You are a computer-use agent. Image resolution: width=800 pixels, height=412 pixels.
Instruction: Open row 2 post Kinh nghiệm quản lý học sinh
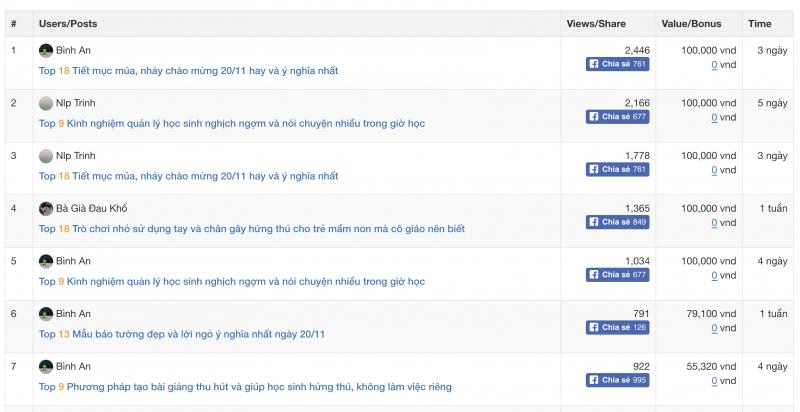pyautogui.click(x=232, y=123)
